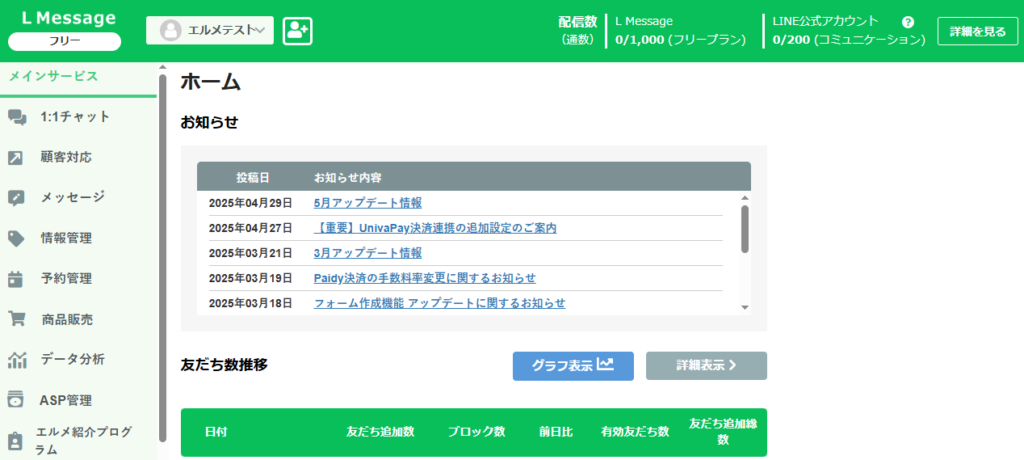Click the 詳細表示 button
This screenshot has height=460, width=1024.
(706, 366)
